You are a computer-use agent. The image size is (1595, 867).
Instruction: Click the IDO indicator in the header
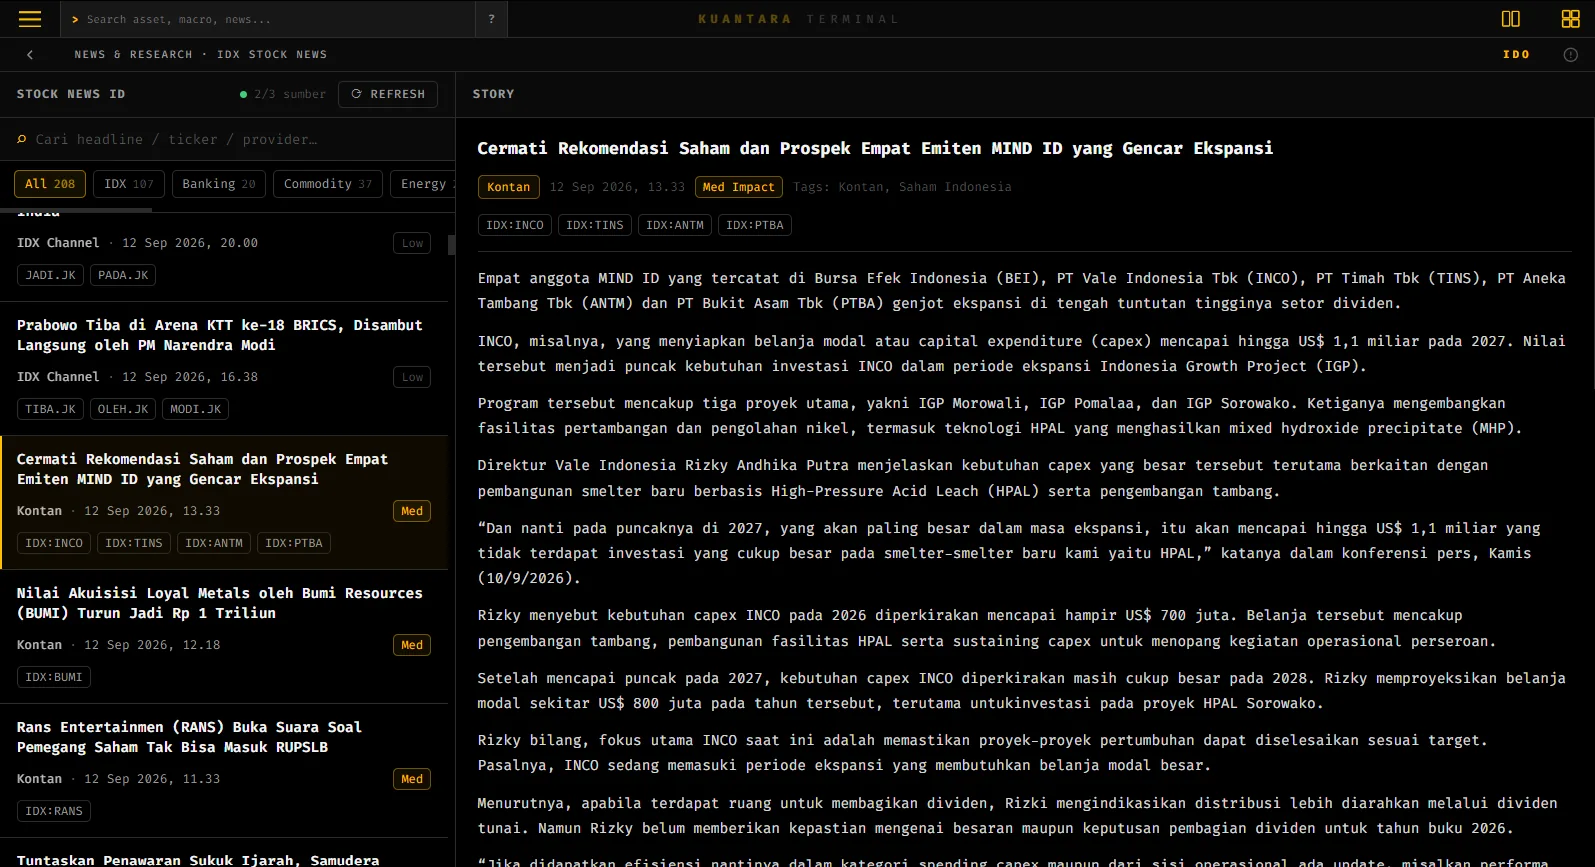(1516, 55)
